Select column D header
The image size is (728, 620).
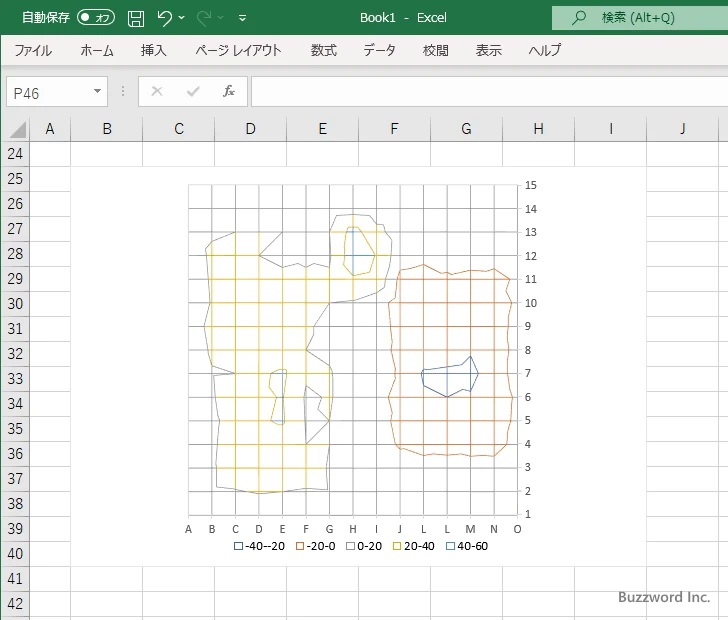pos(251,129)
